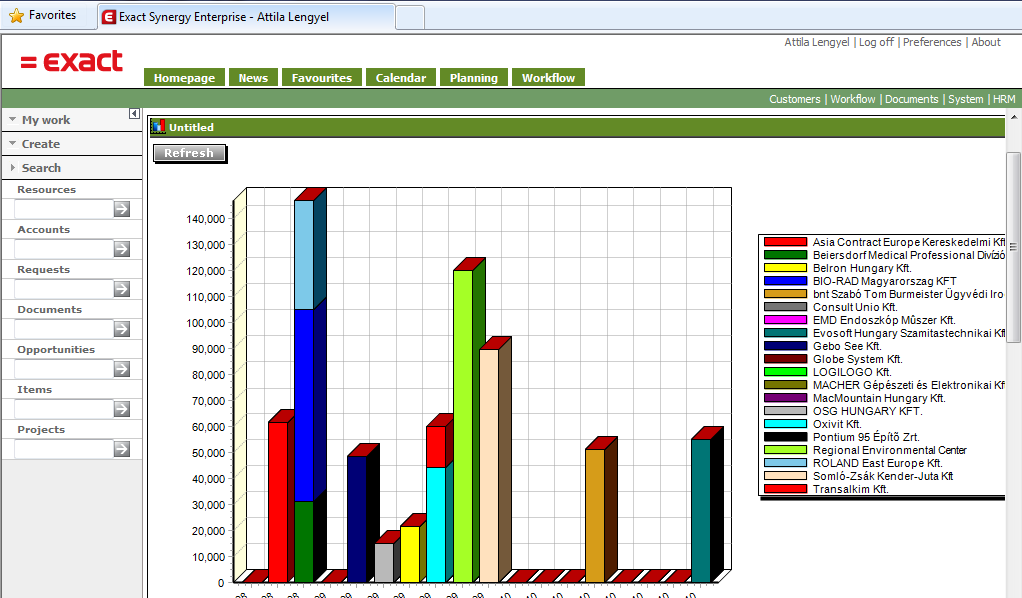This screenshot has height=598, width=1022.
Task: Click the LOGILOGO Kft. legend text
Action: click(x=852, y=372)
